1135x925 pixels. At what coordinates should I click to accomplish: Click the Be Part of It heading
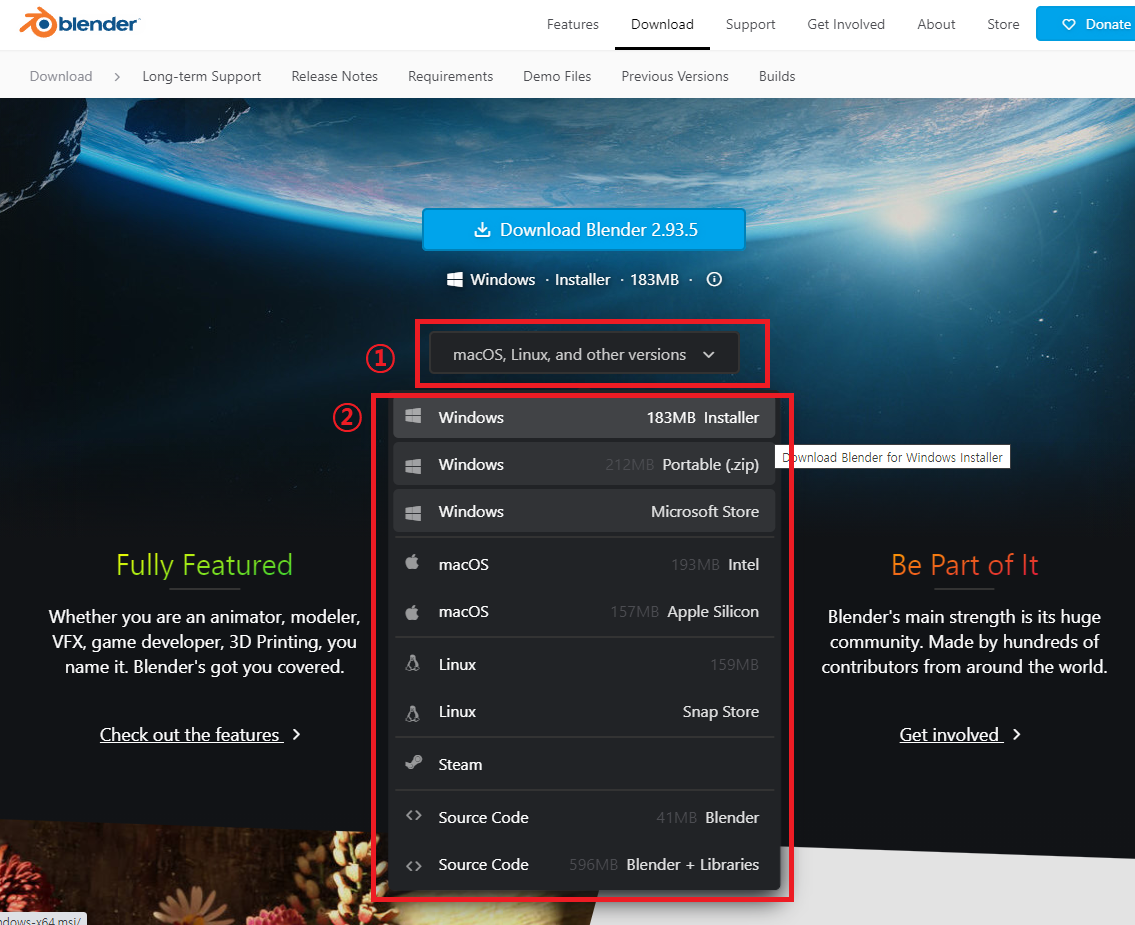964,565
